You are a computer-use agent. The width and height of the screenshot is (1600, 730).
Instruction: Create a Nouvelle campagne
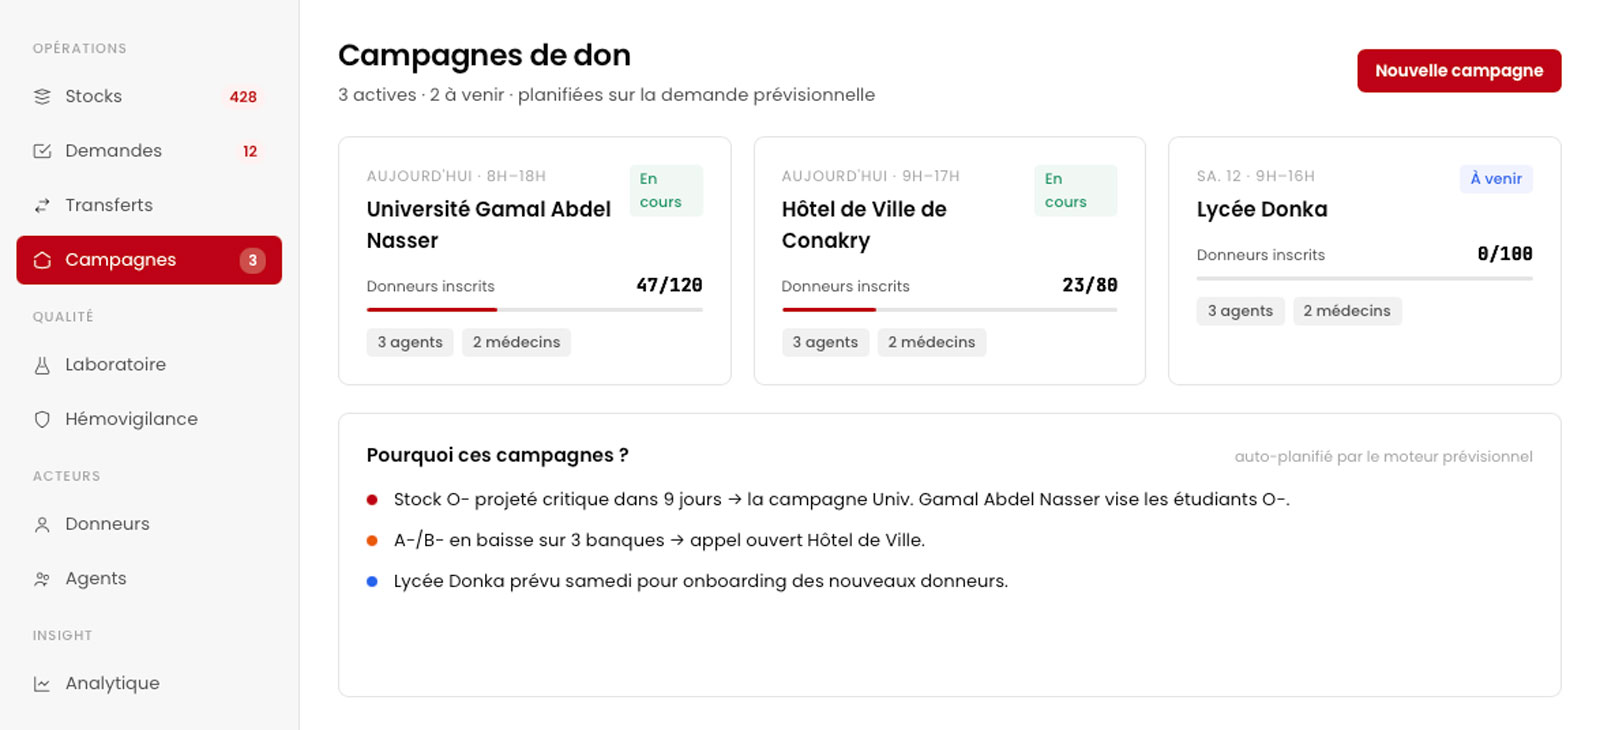point(1459,71)
